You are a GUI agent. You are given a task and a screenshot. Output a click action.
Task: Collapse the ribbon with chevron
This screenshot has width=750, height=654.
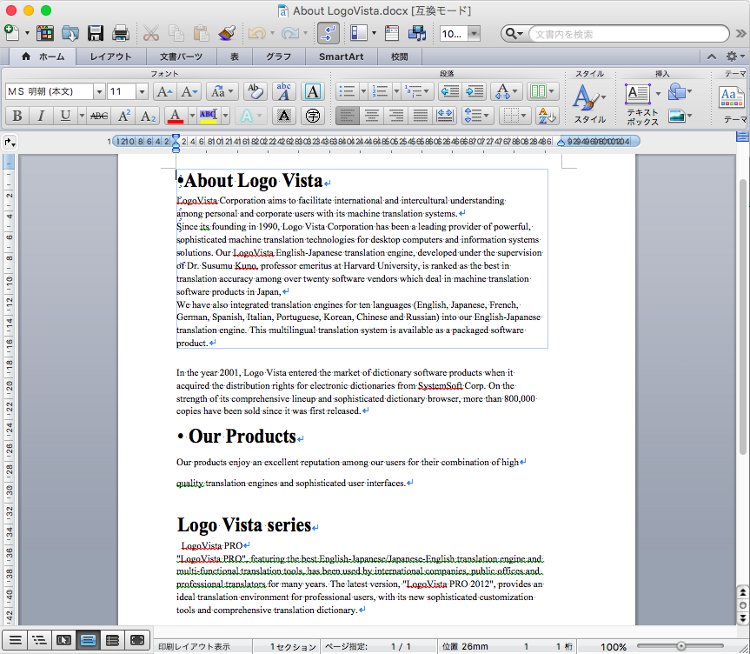click(711, 56)
